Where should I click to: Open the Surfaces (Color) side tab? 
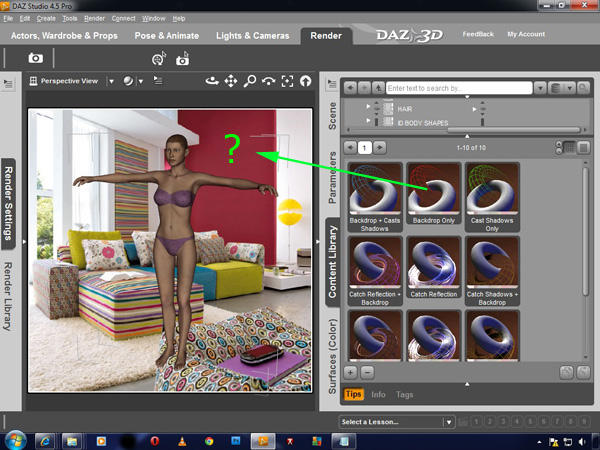pos(332,357)
